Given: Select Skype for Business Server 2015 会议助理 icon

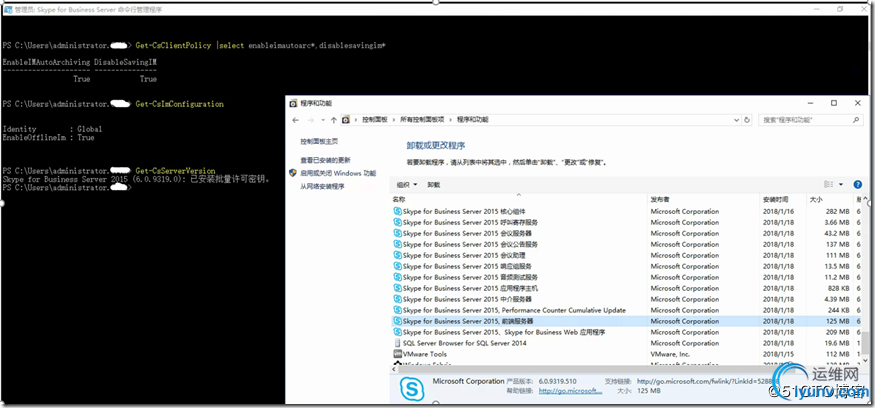Looking at the screenshot, I should [x=397, y=255].
